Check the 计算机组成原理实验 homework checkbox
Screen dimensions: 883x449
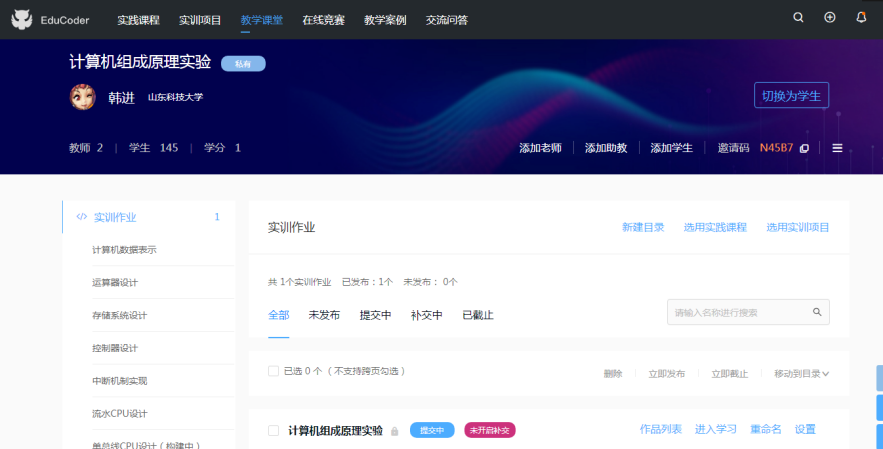(273, 430)
